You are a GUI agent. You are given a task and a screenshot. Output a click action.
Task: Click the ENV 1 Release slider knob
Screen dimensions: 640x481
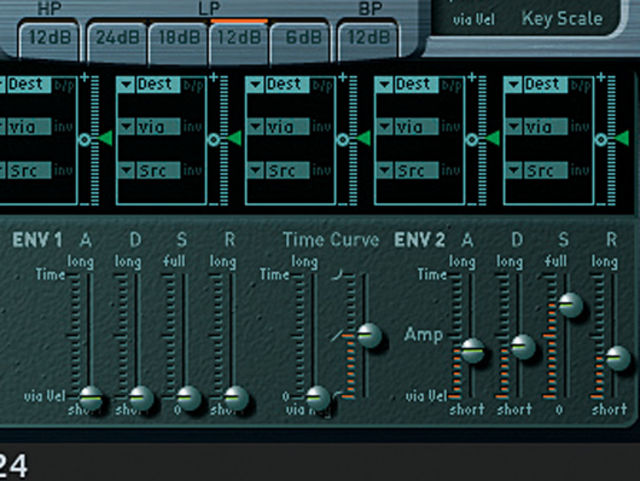(236, 398)
